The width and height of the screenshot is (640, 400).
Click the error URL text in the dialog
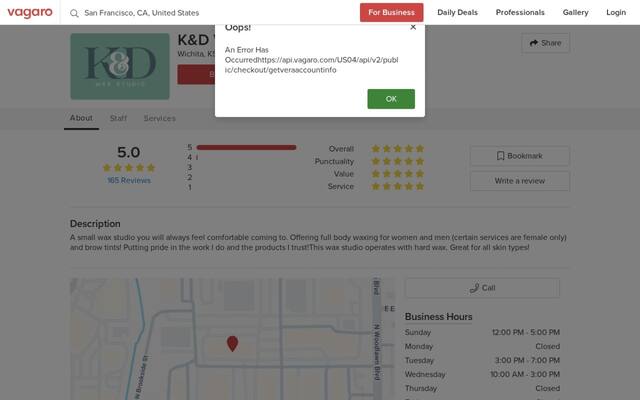tap(311, 65)
